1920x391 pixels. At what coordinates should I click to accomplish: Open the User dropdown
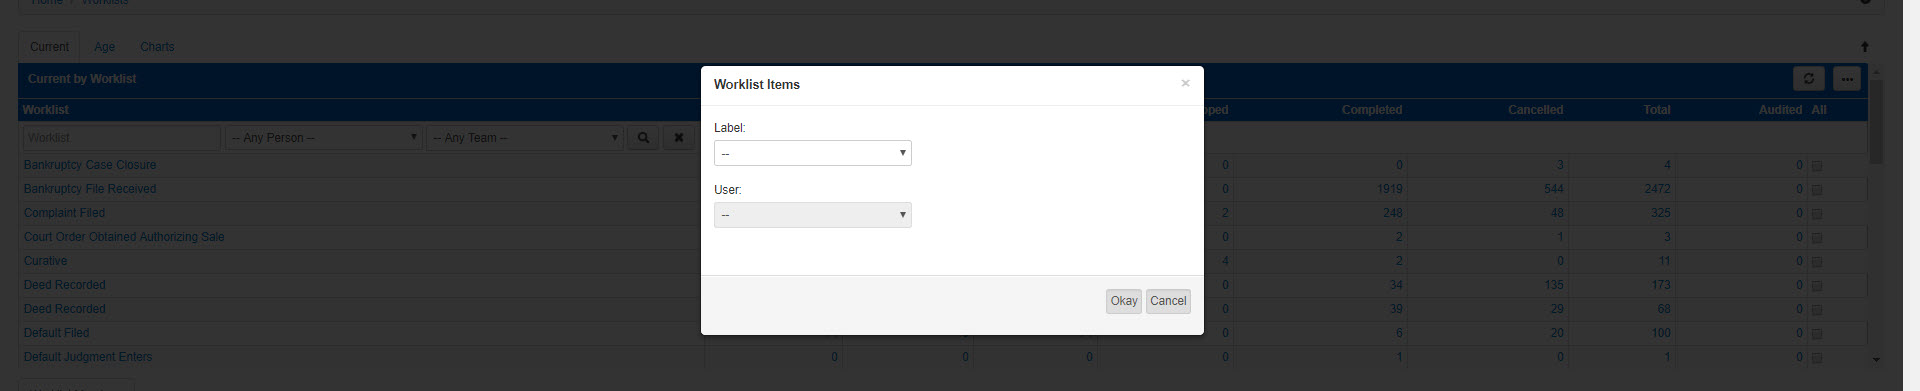813,215
